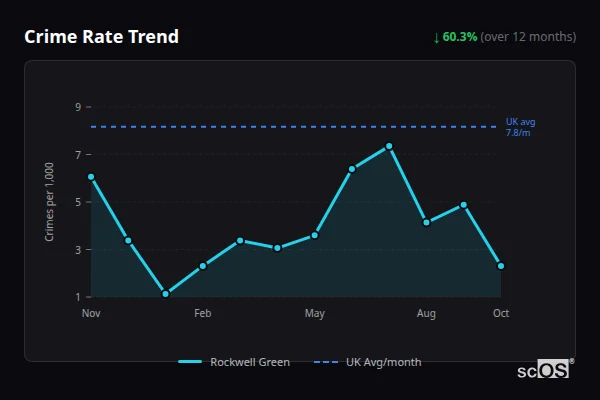
Task: Click the Aug axis label
Action: coord(426,313)
